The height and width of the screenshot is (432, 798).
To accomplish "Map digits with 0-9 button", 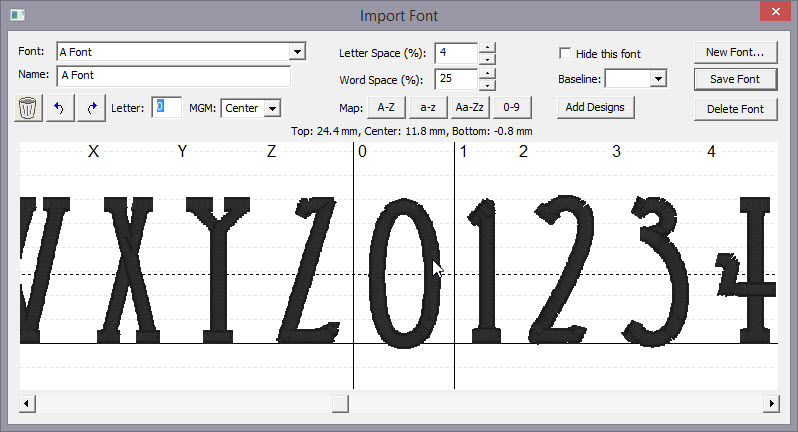I will pyautogui.click(x=511, y=106).
